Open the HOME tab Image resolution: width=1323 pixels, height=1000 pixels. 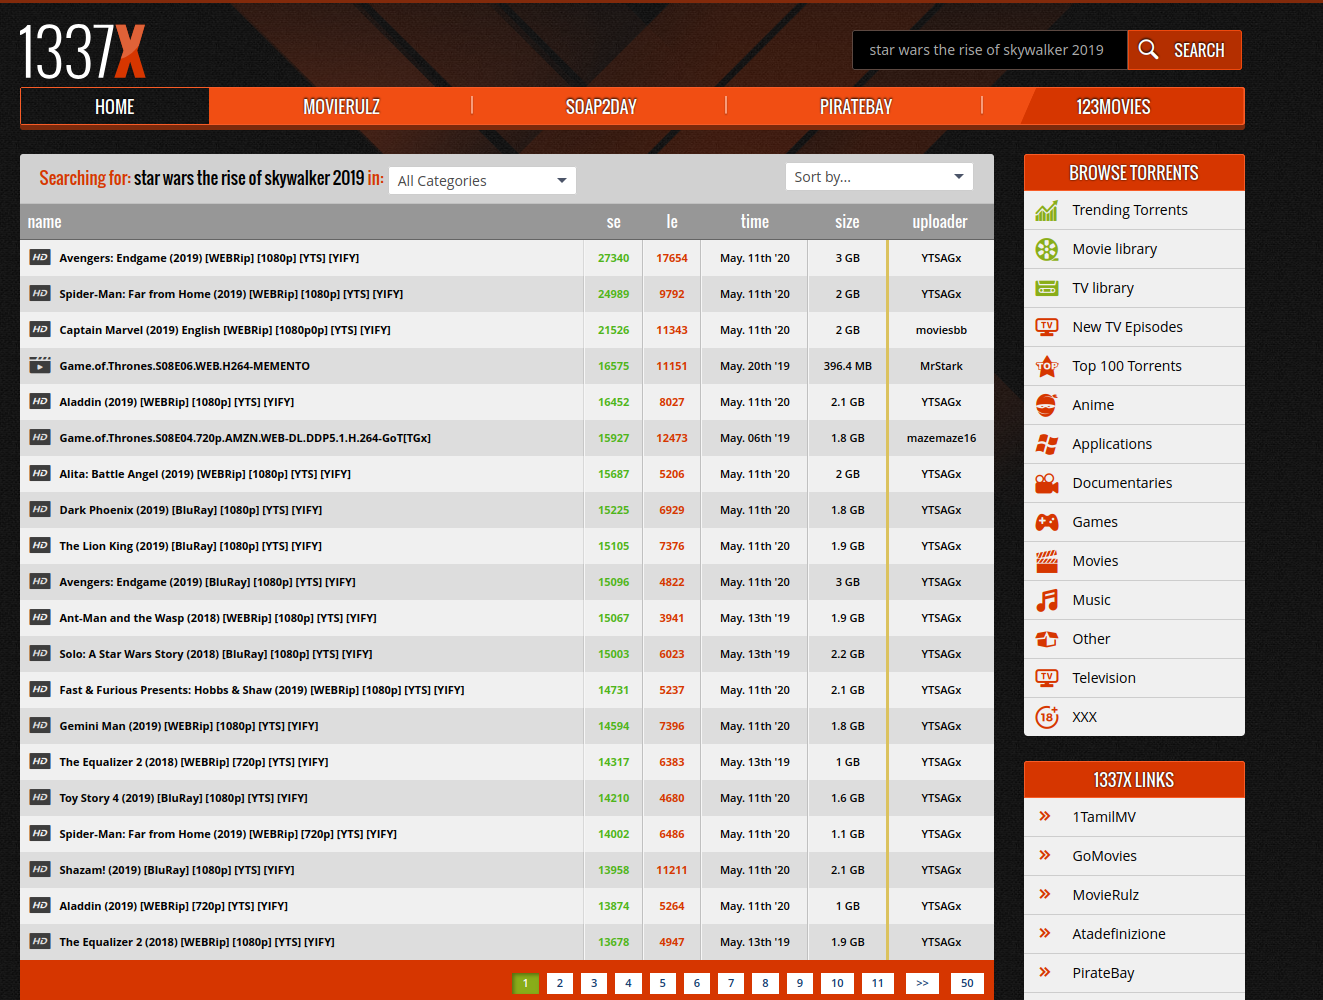click(115, 106)
